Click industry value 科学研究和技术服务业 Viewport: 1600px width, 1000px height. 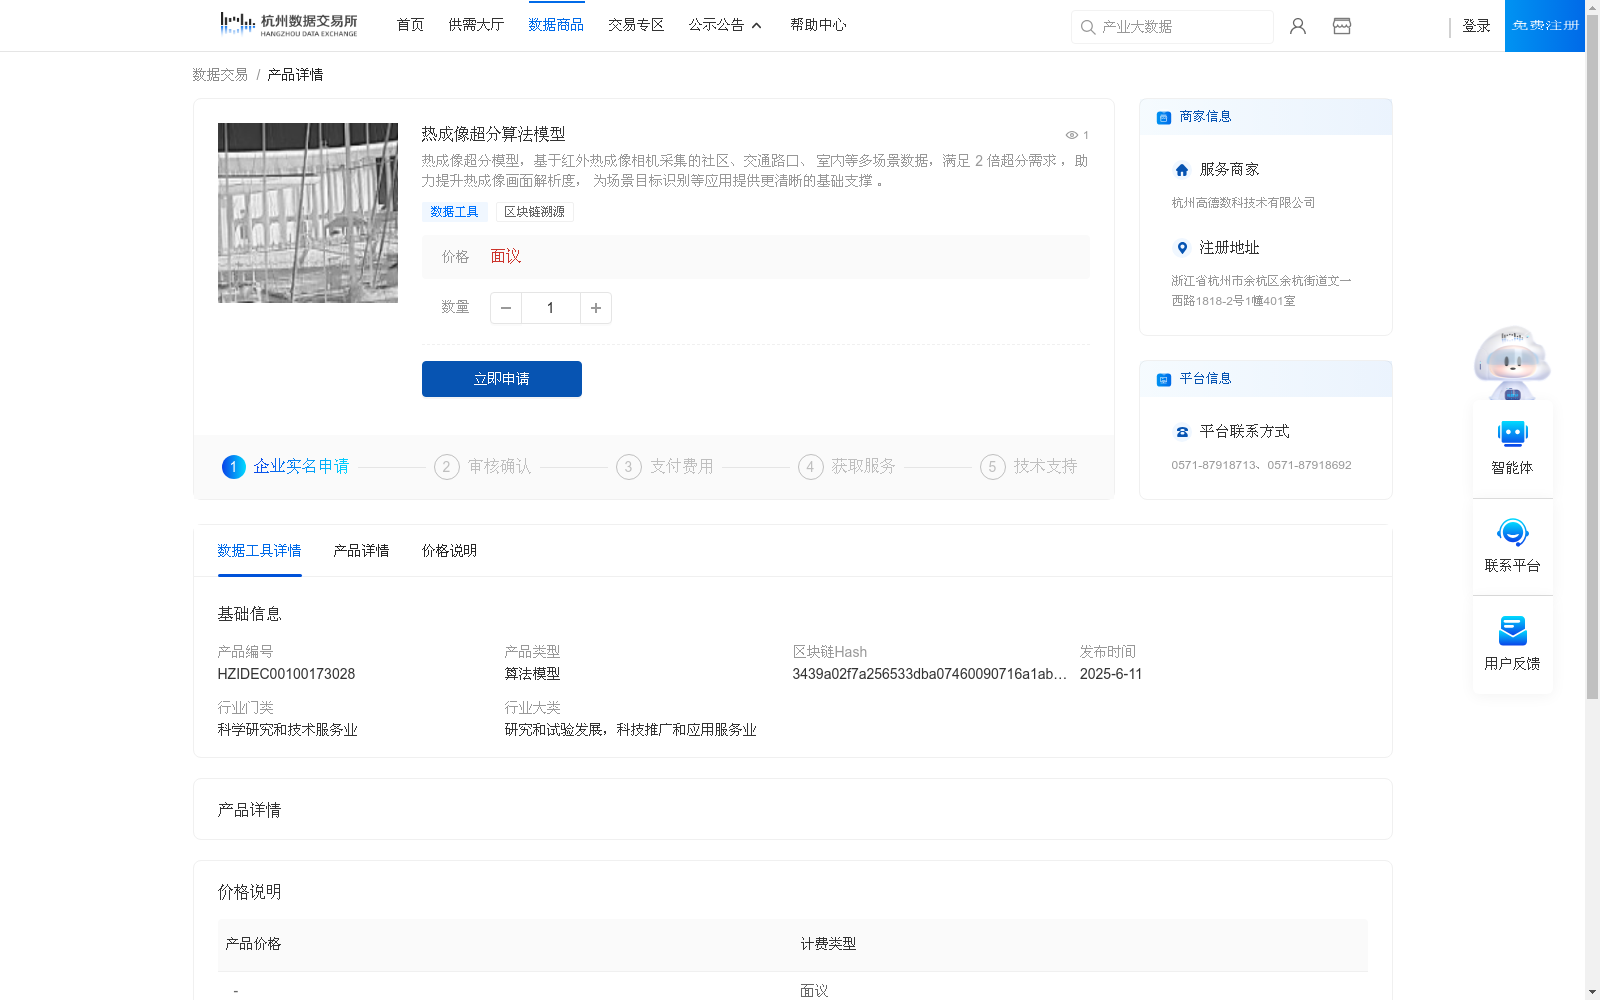click(287, 730)
